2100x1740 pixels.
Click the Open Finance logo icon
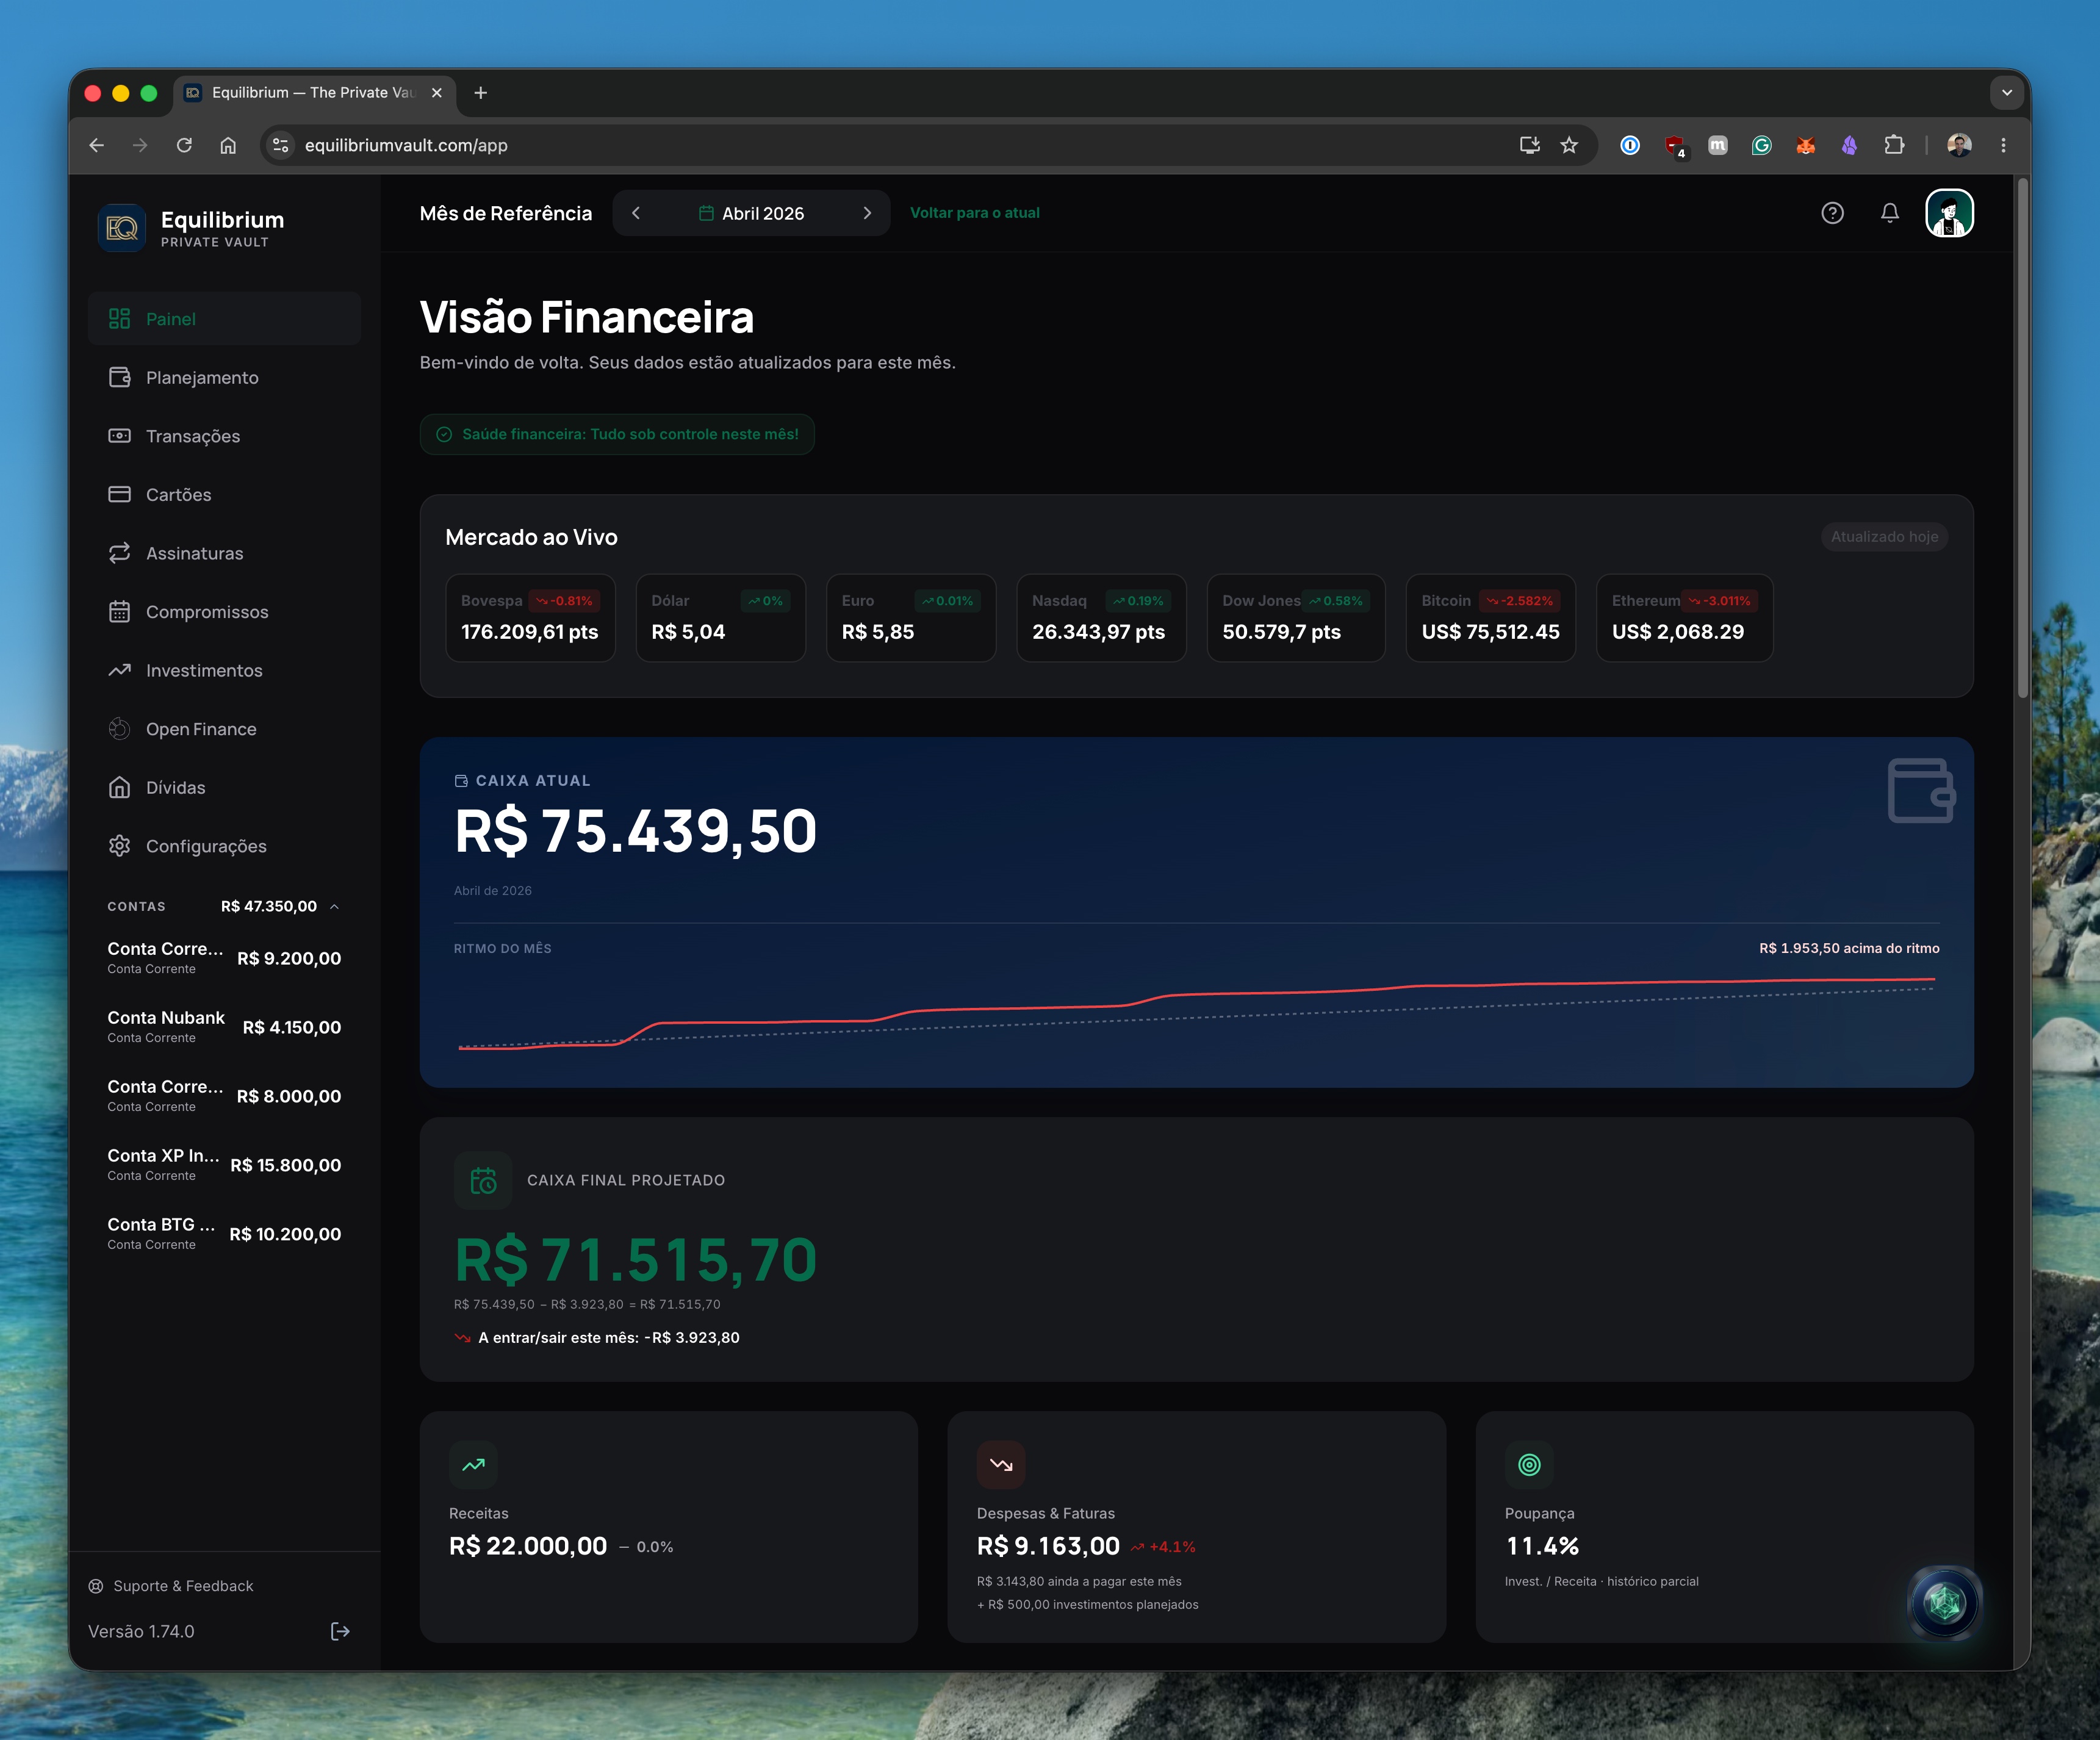click(x=119, y=729)
